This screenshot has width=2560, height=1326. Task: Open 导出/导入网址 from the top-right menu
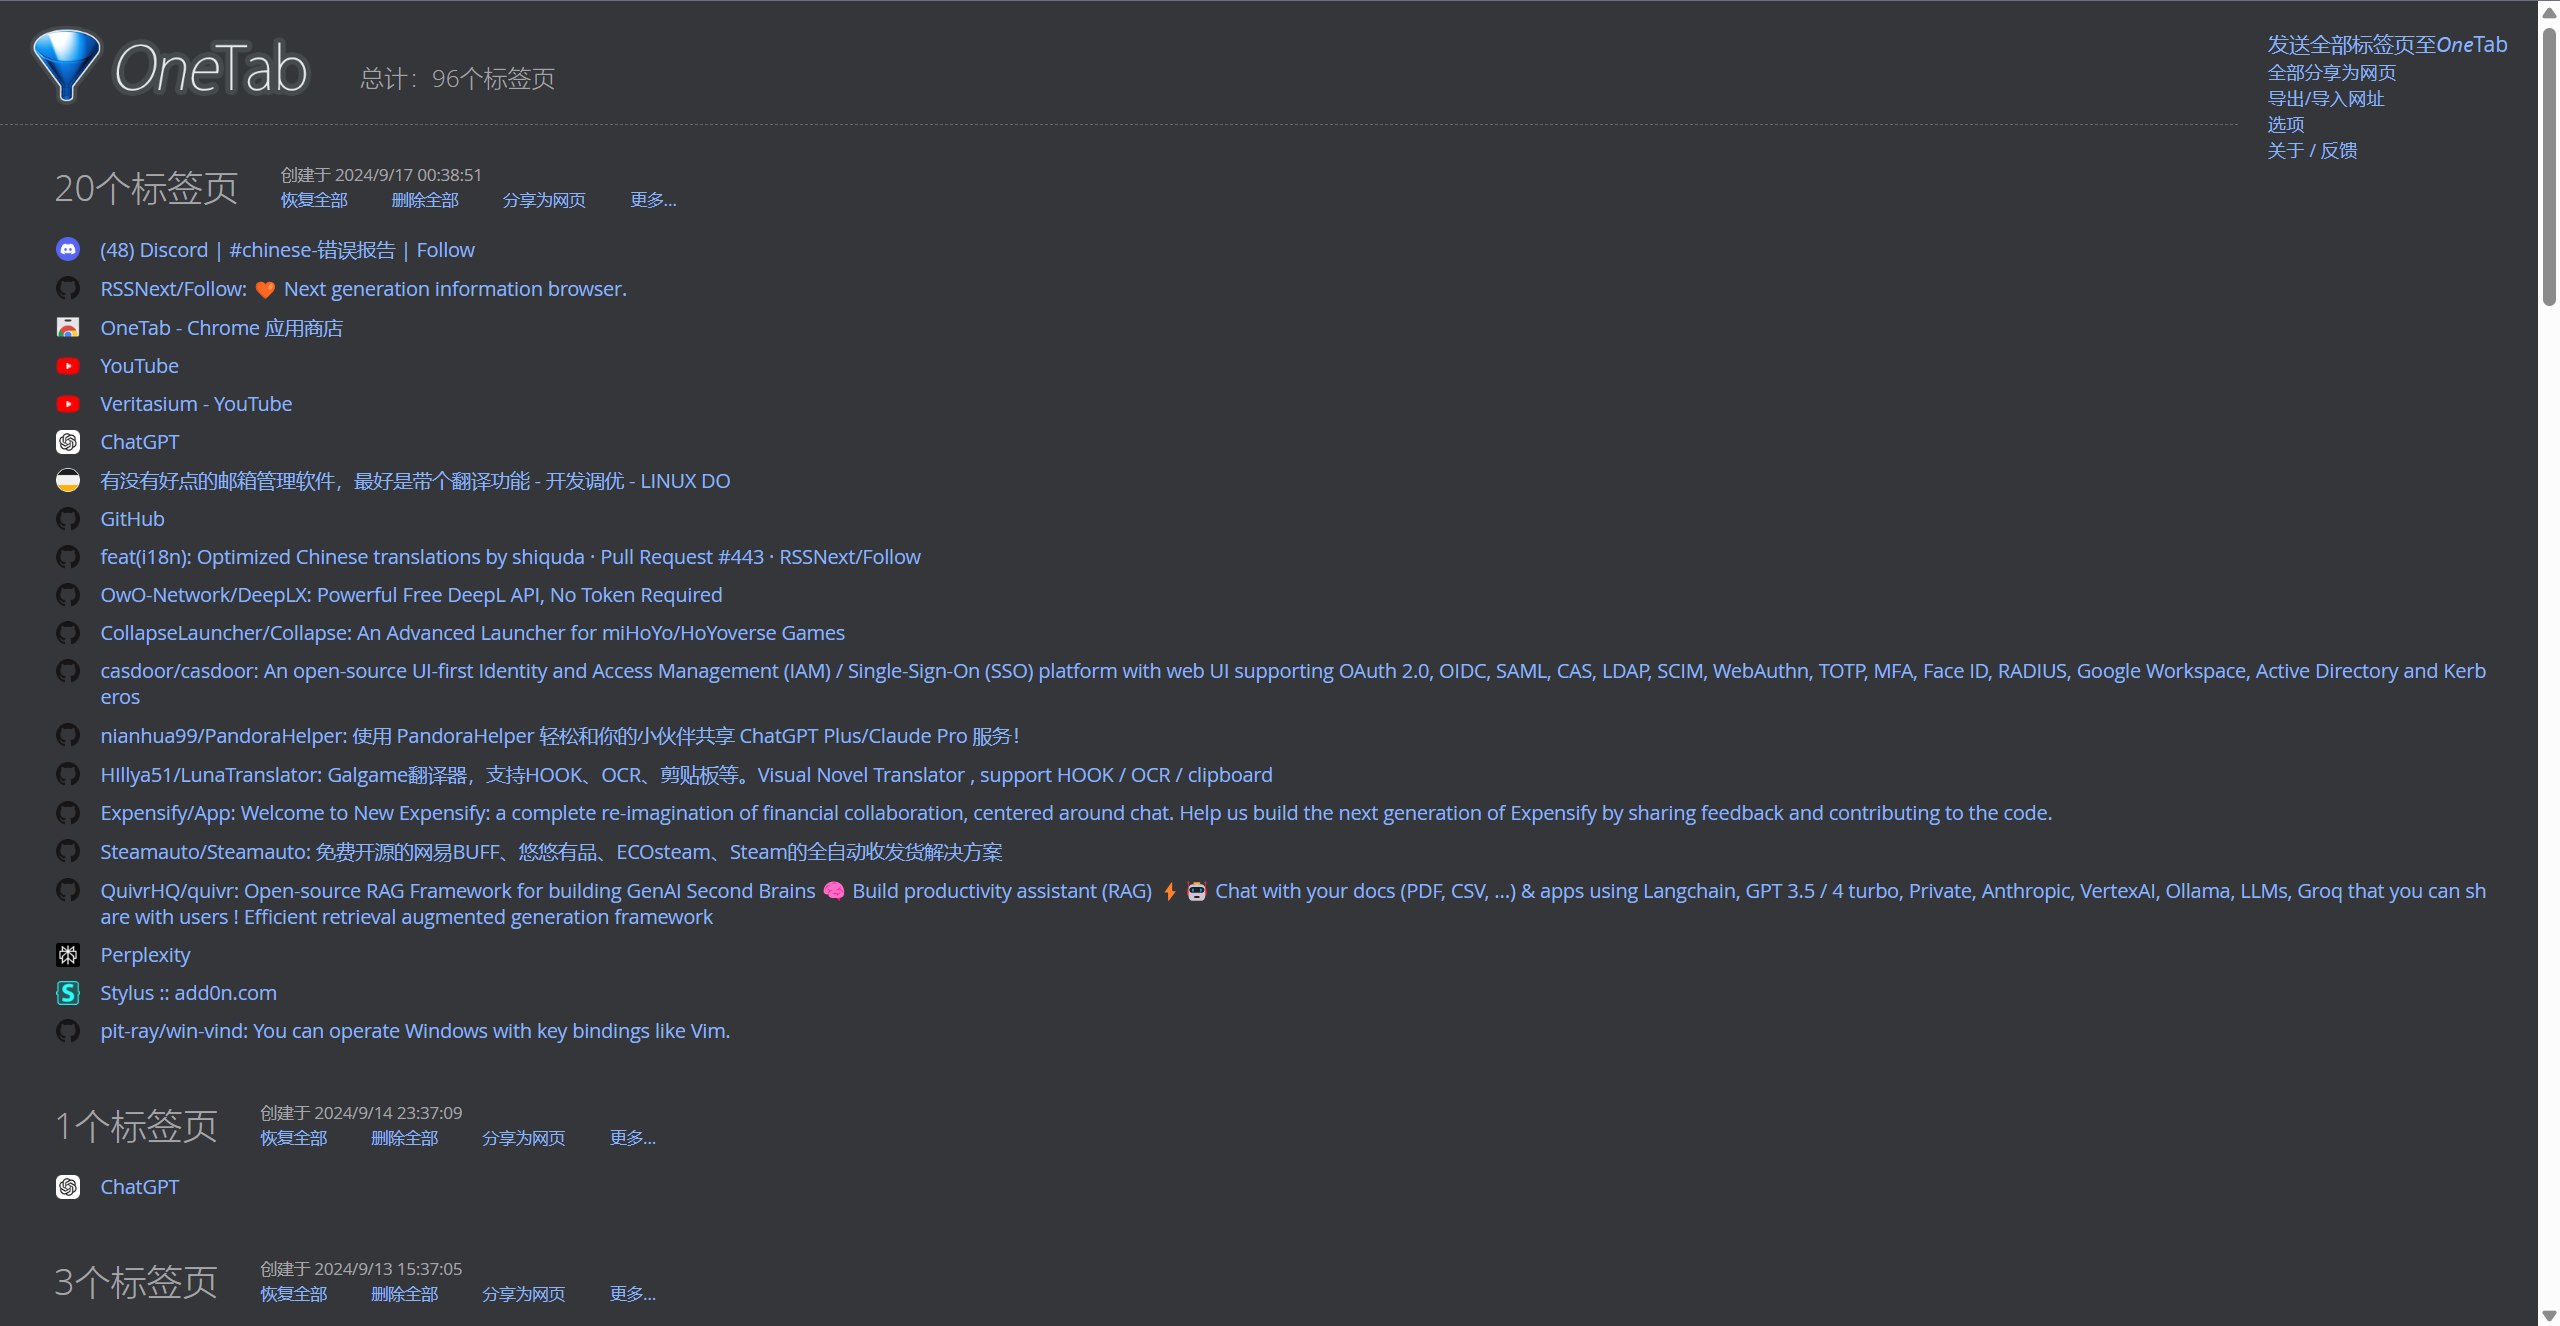click(x=2325, y=99)
